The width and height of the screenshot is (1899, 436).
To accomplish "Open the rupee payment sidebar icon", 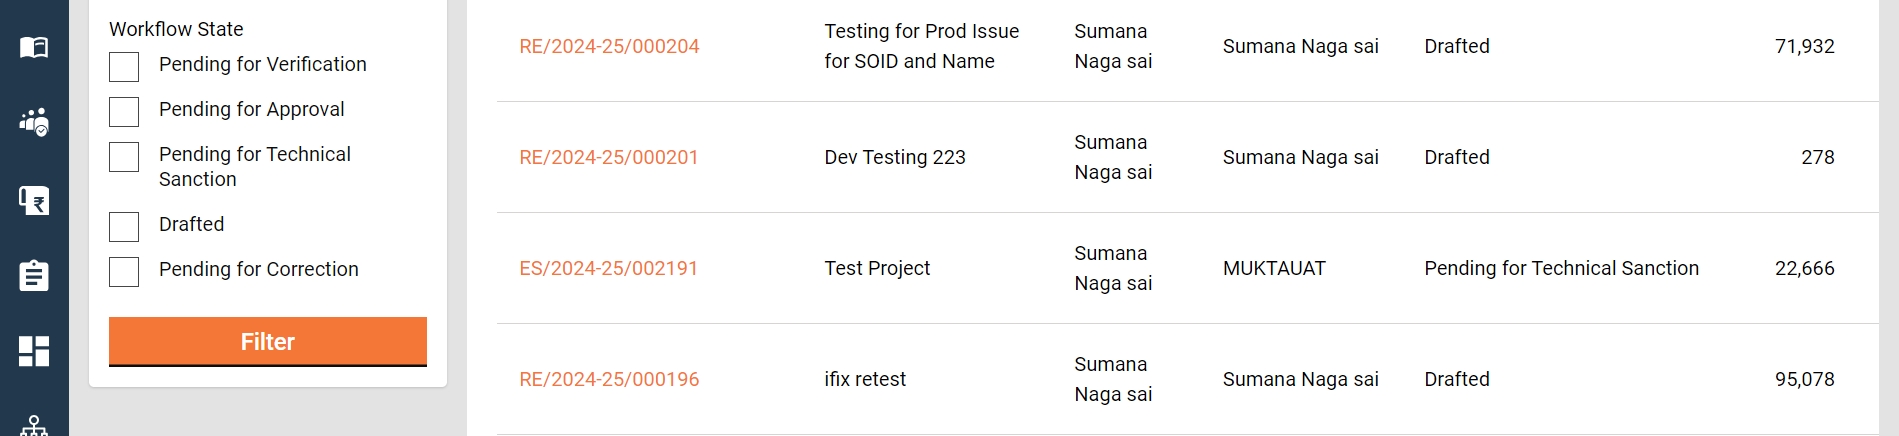I will 34,201.
